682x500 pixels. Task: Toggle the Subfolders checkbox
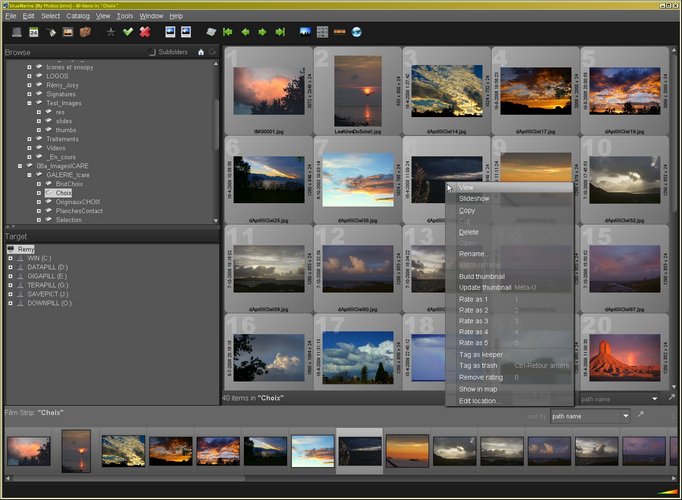[x=152, y=52]
